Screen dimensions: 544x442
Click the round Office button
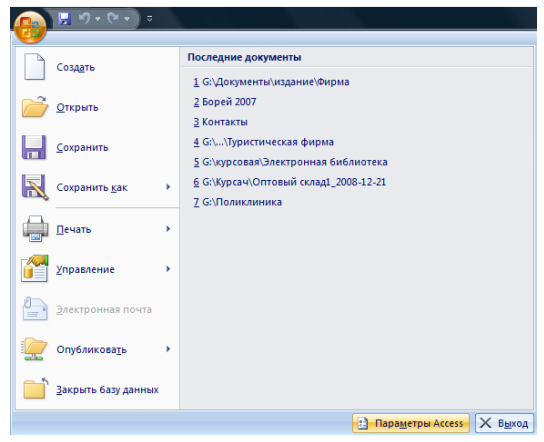[30, 27]
